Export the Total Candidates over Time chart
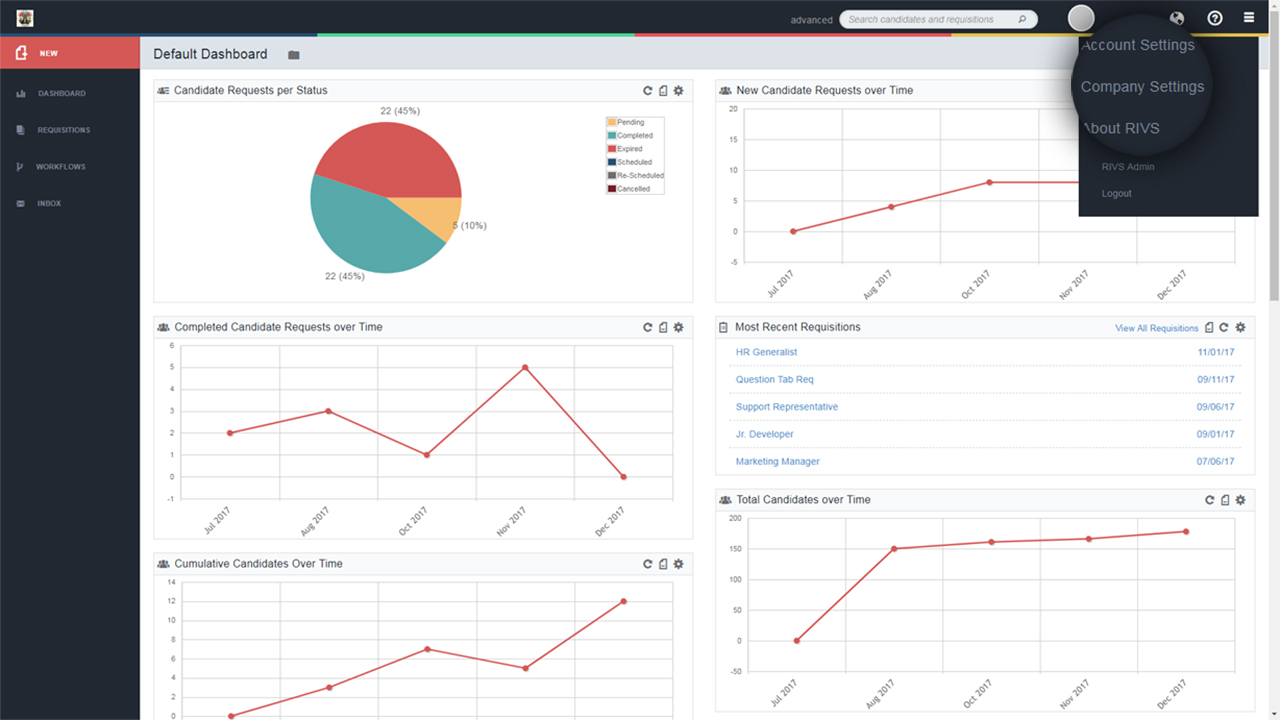This screenshot has height=720, width=1280. coord(1225,500)
